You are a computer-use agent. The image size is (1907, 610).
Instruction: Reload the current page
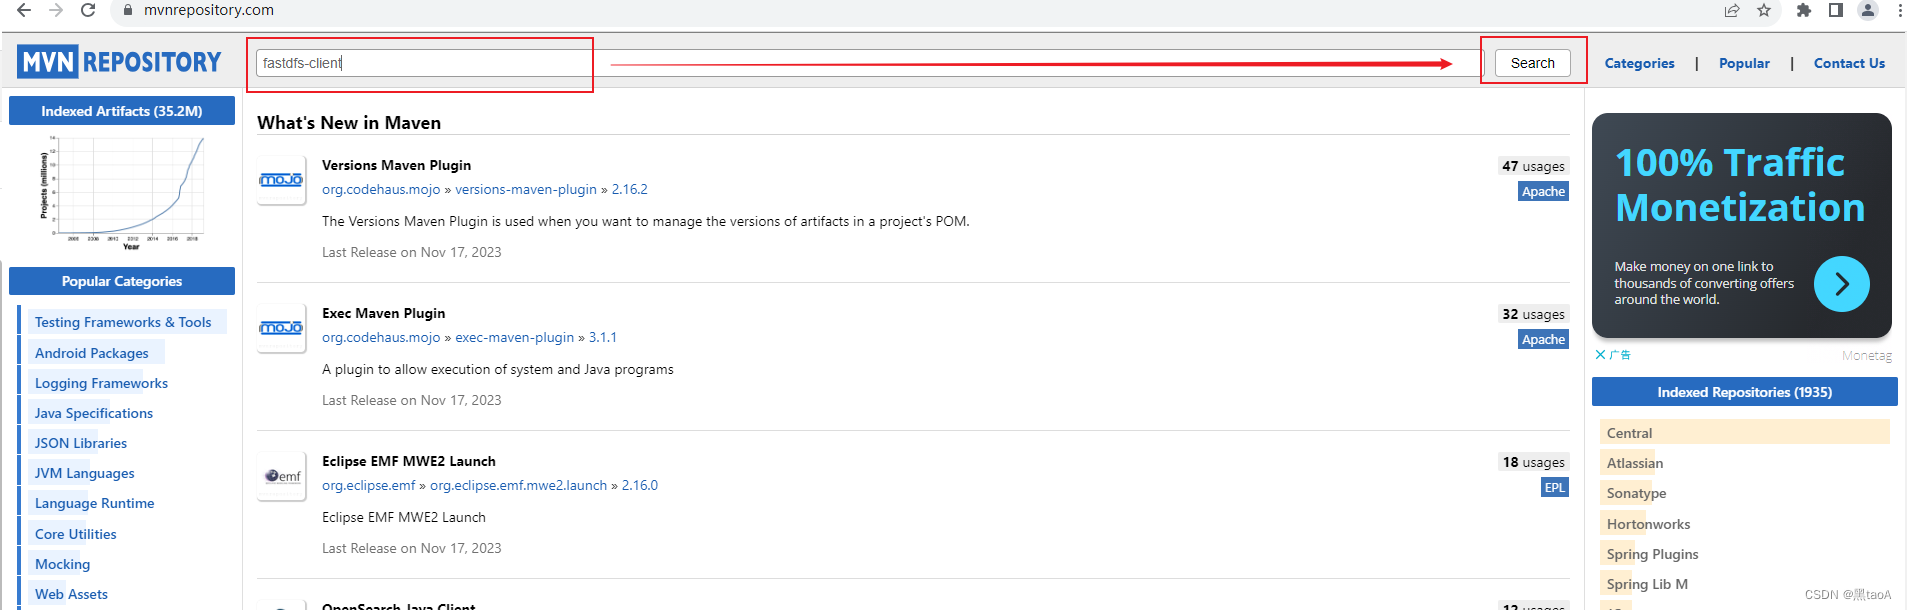pyautogui.click(x=88, y=10)
